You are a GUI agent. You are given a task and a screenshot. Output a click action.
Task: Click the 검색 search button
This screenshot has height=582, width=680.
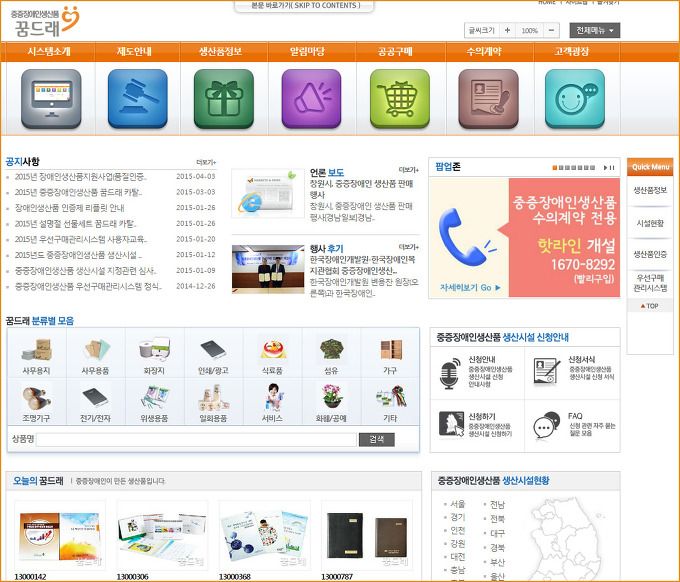coord(376,439)
